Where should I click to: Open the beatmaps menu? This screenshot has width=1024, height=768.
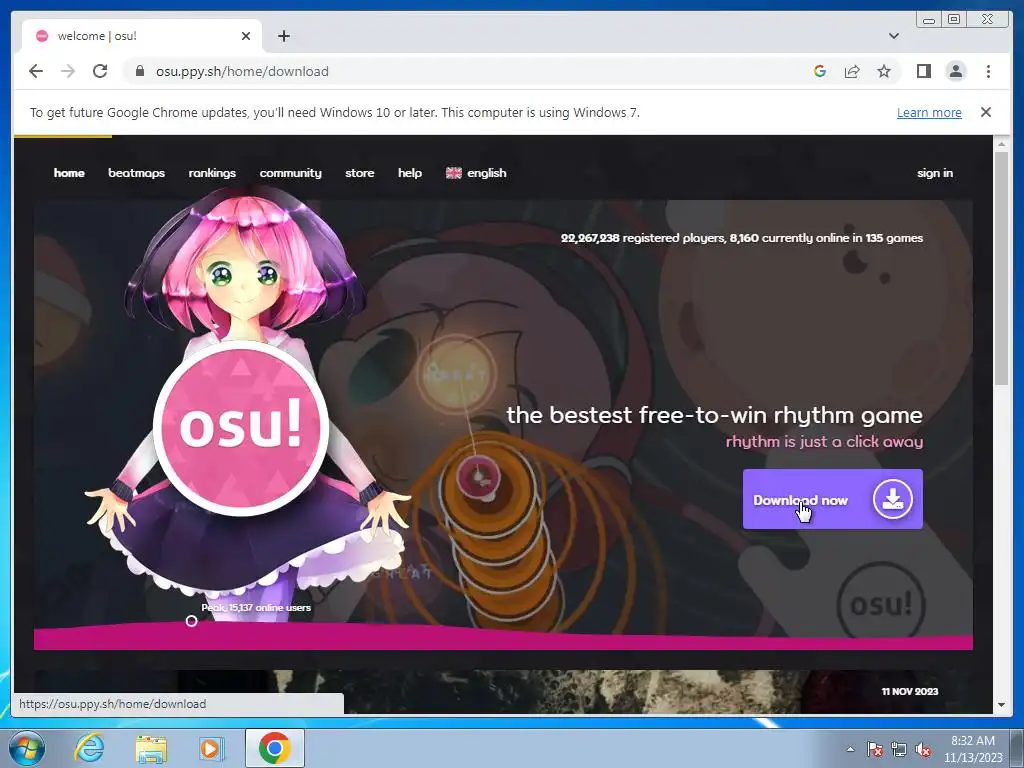tap(136, 173)
